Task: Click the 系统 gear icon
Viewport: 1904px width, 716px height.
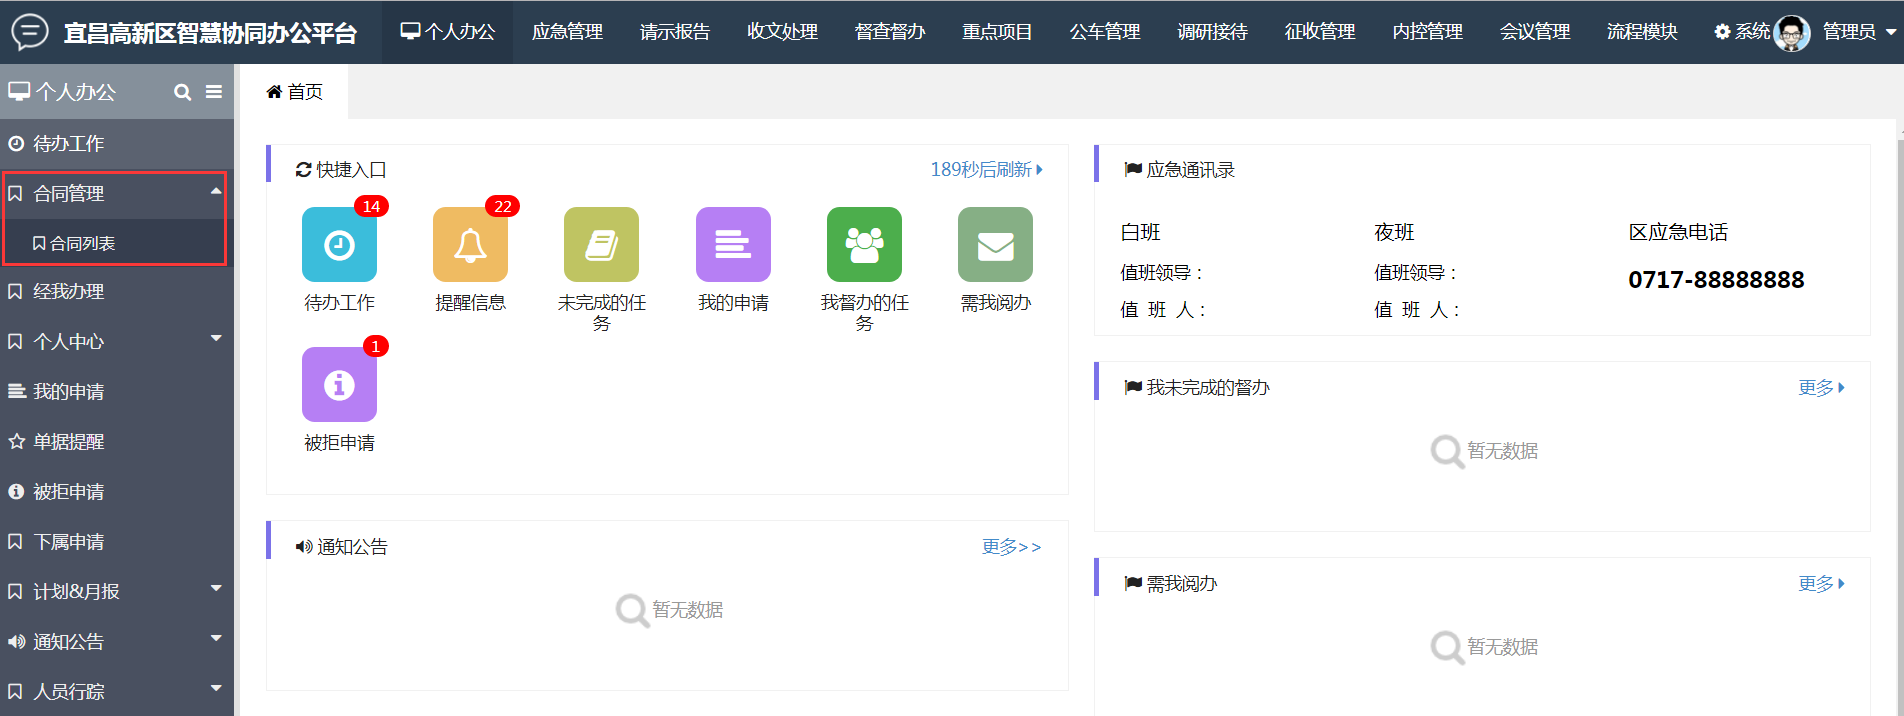Action: pos(1722,32)
